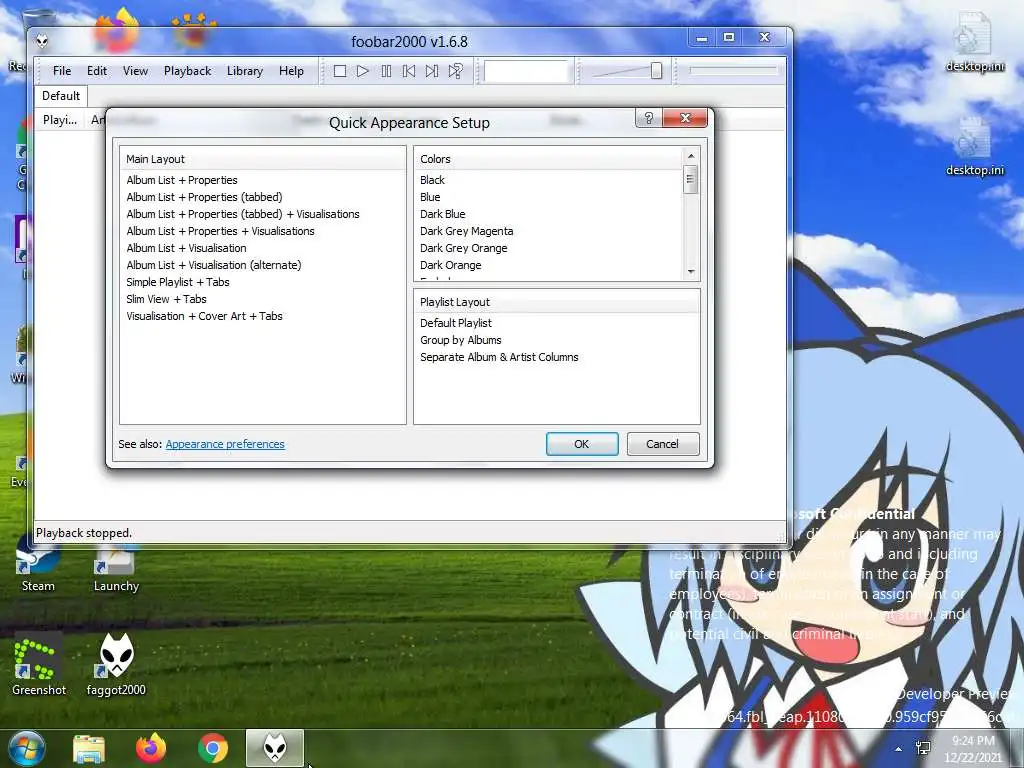Choose Separate Album & Artist Columns
This screenshot has width=1024, height=768.
(499, 357)
